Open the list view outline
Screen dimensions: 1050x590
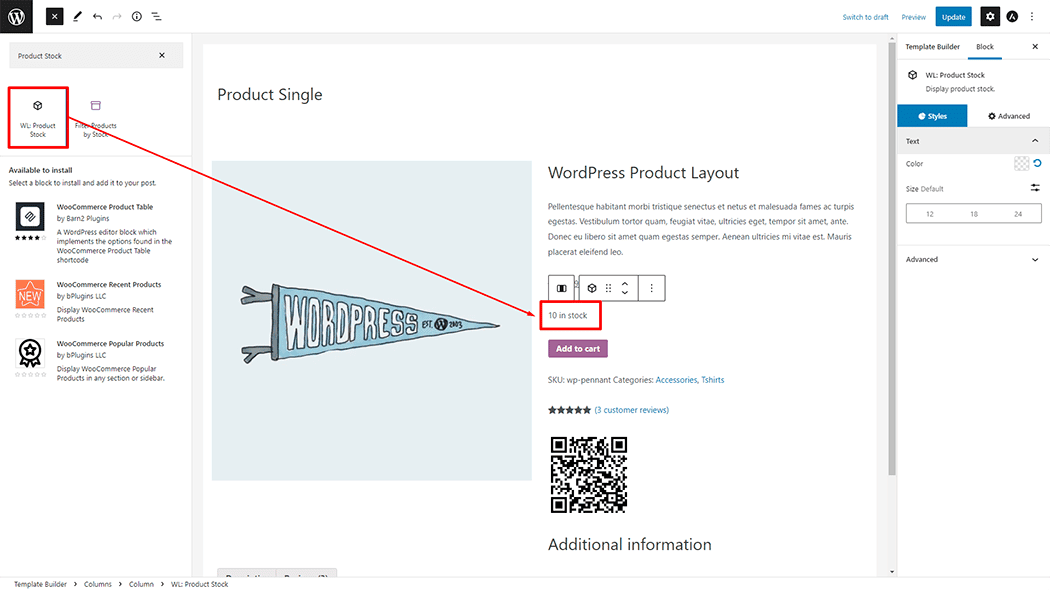click(157, 17)
